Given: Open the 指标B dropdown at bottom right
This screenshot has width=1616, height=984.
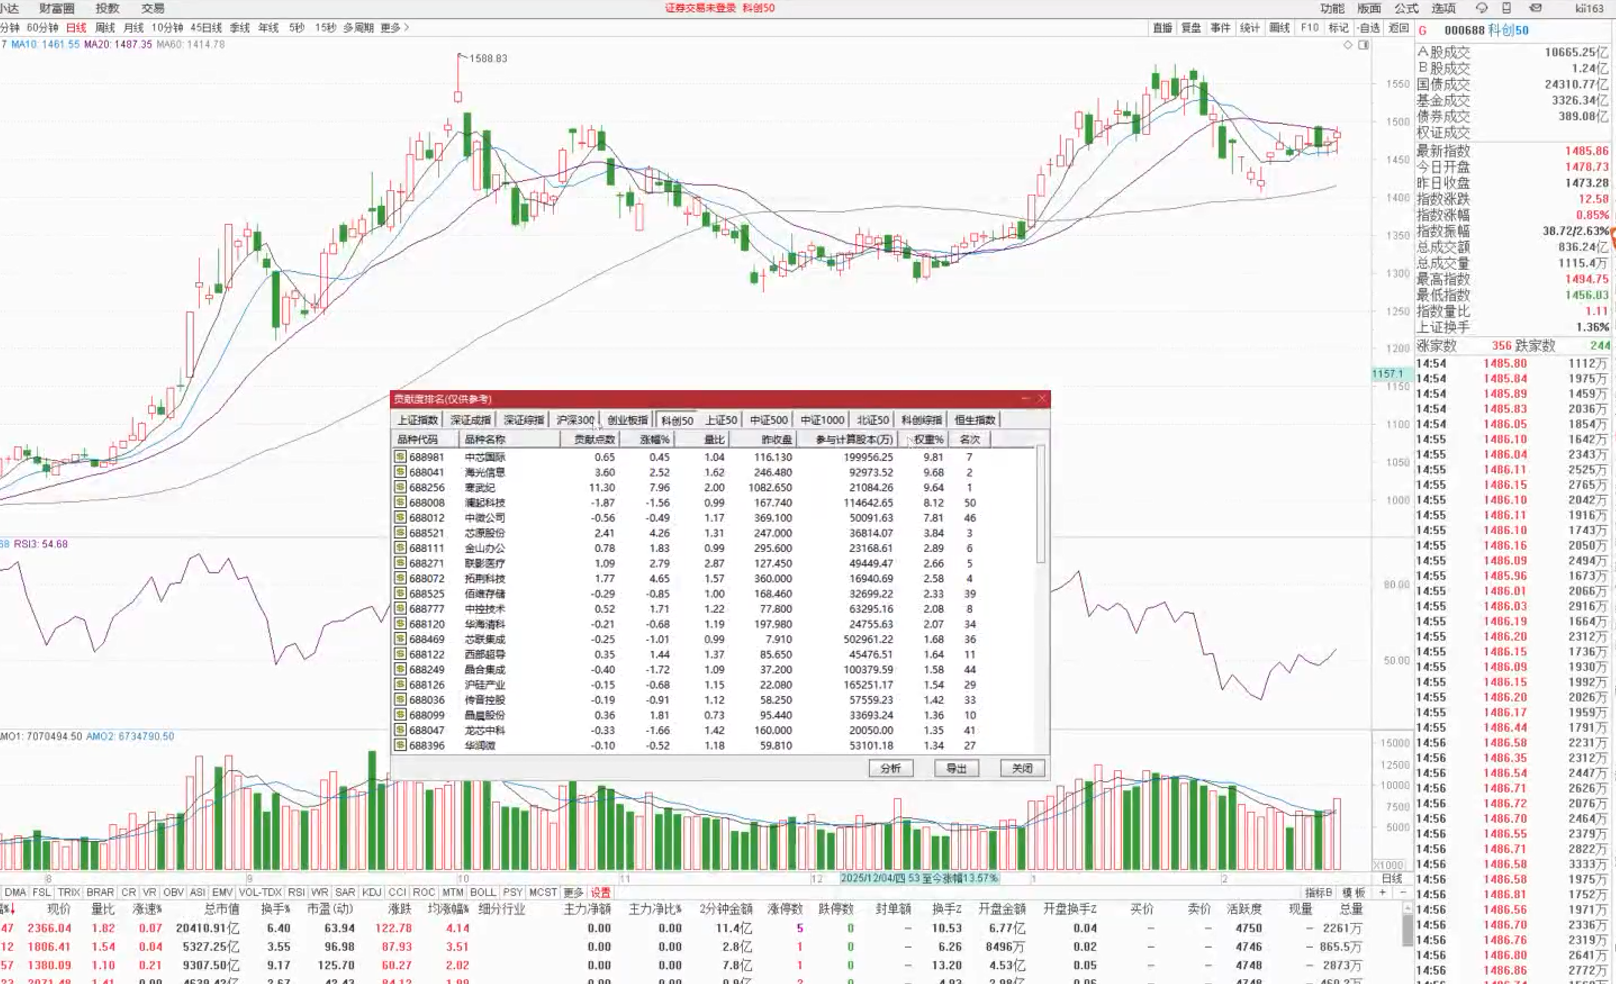Looking at the screenshot, I should [x=1318, y=892].
